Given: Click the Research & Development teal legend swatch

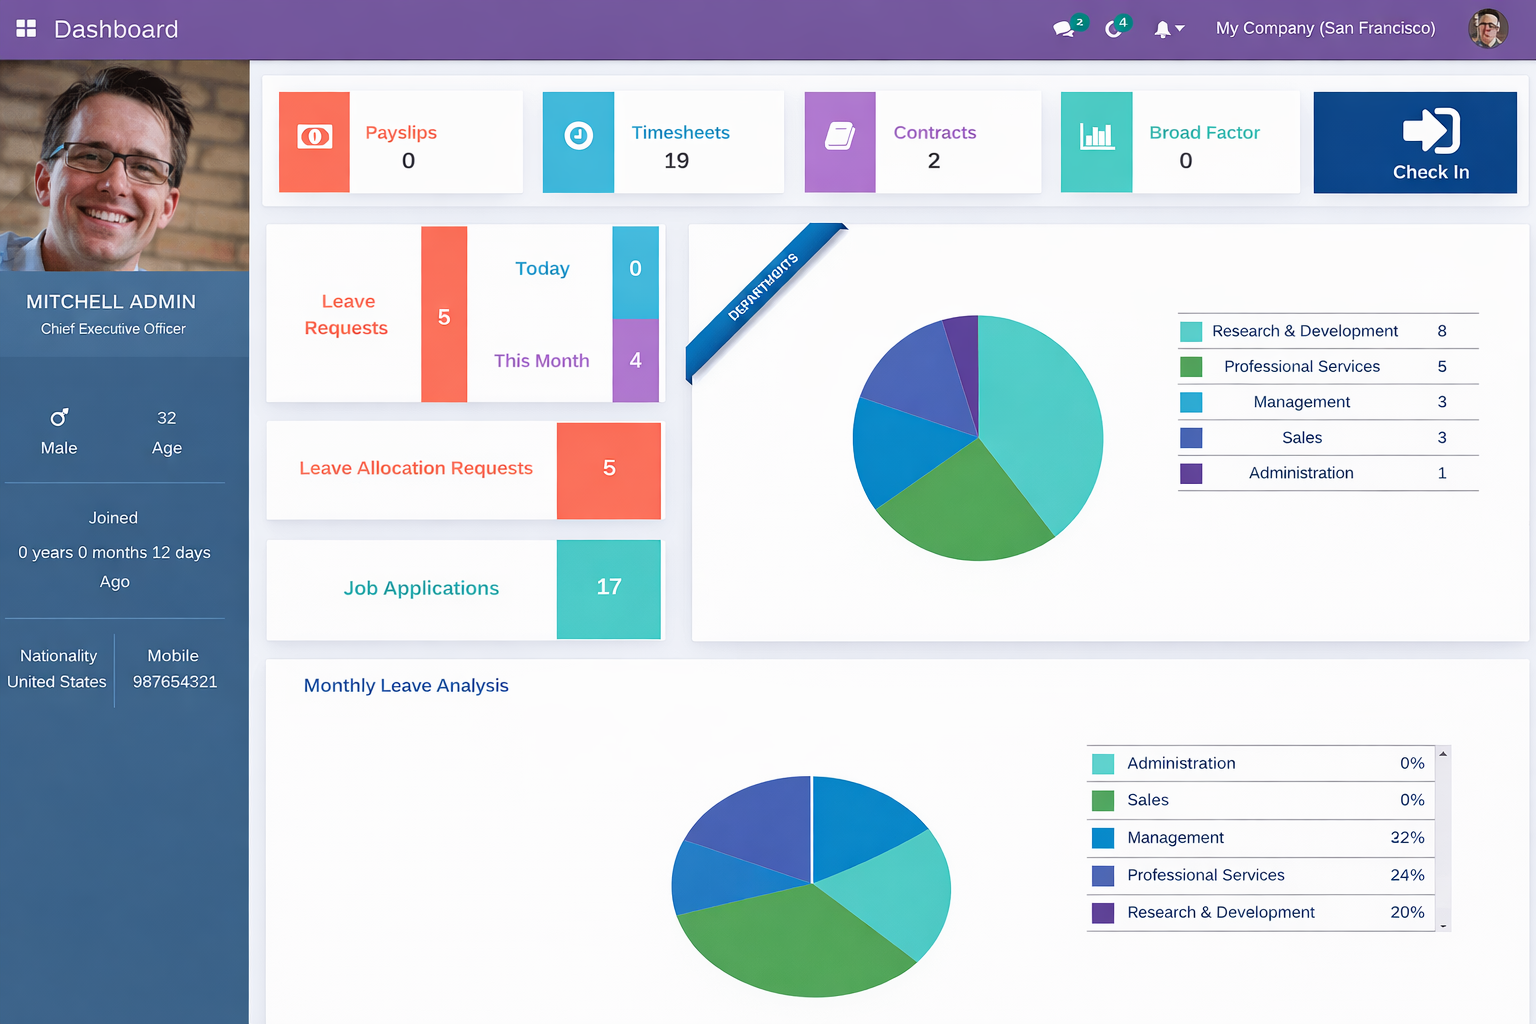Looking at the screenshot, I should (1191, 332).
